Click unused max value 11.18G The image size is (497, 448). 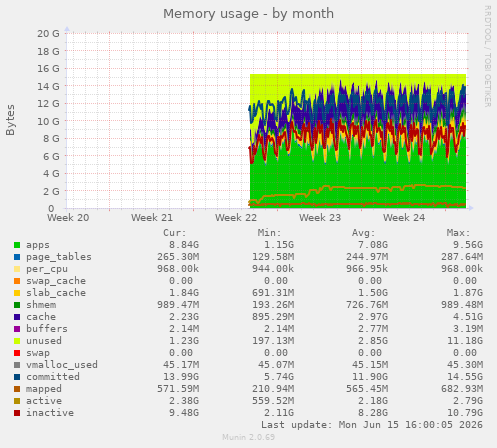coord(465,341)
